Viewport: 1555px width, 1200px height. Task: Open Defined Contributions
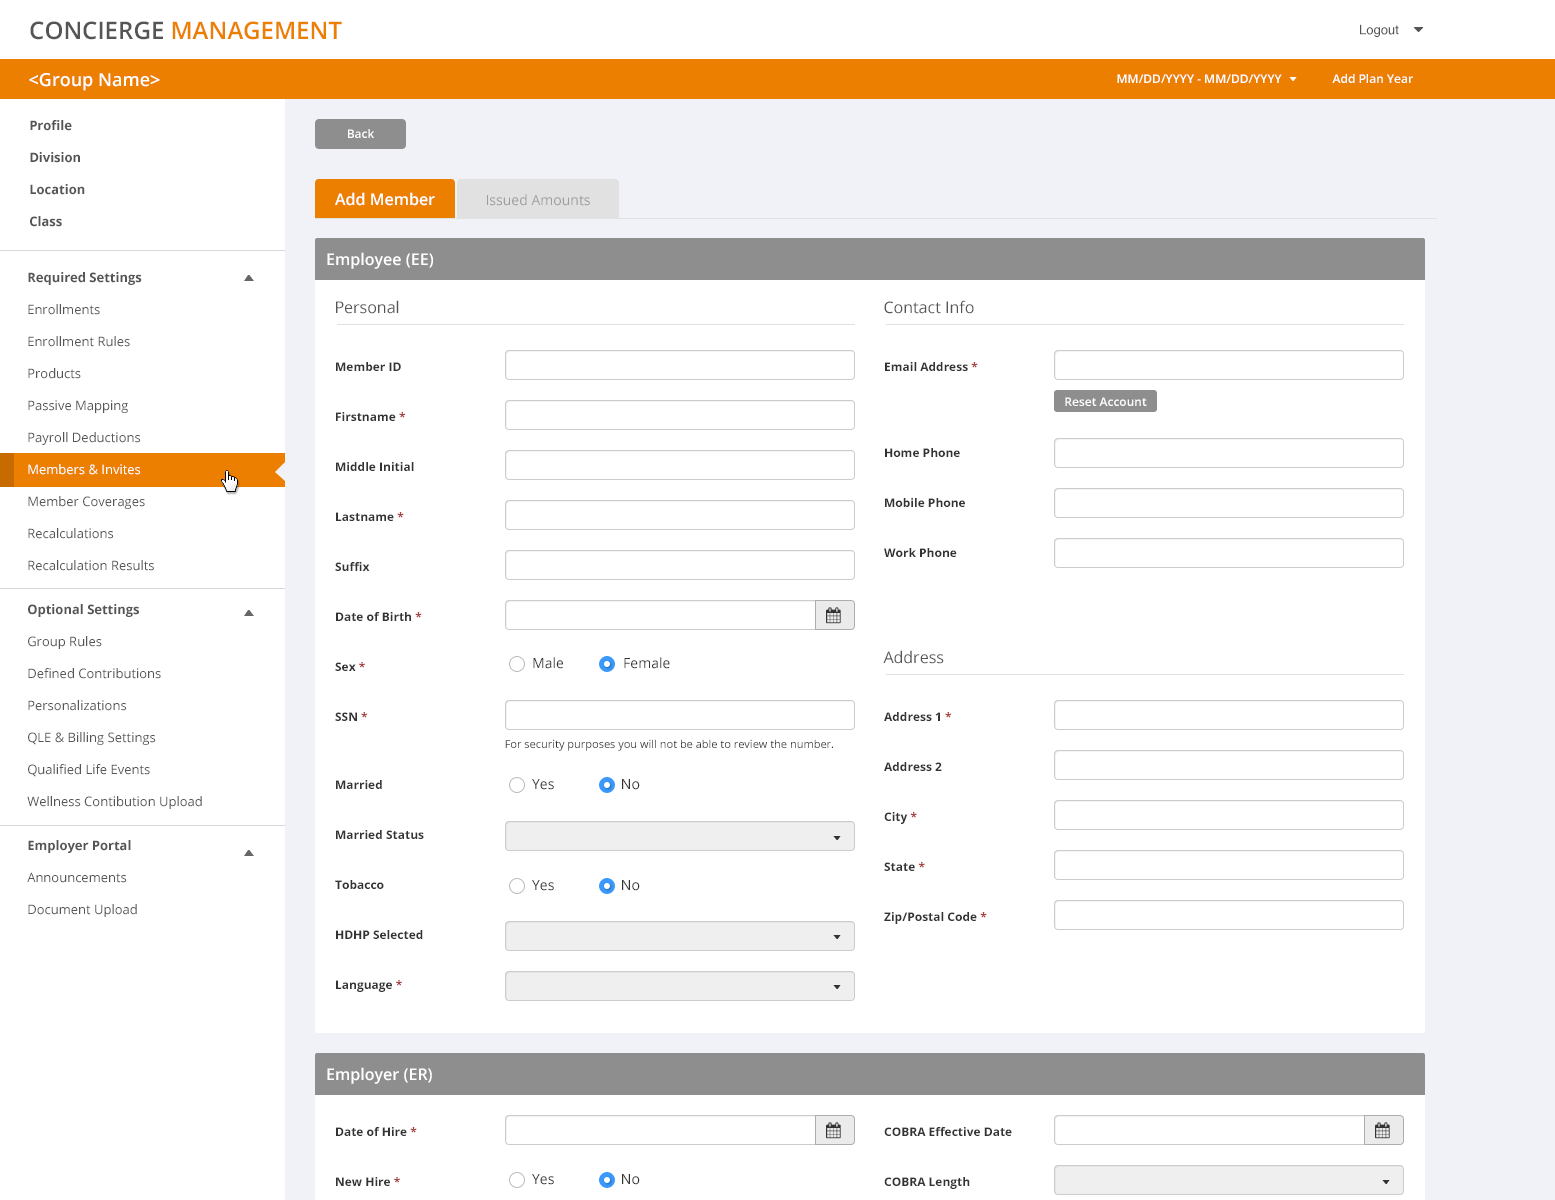click(x=94, y=673)
